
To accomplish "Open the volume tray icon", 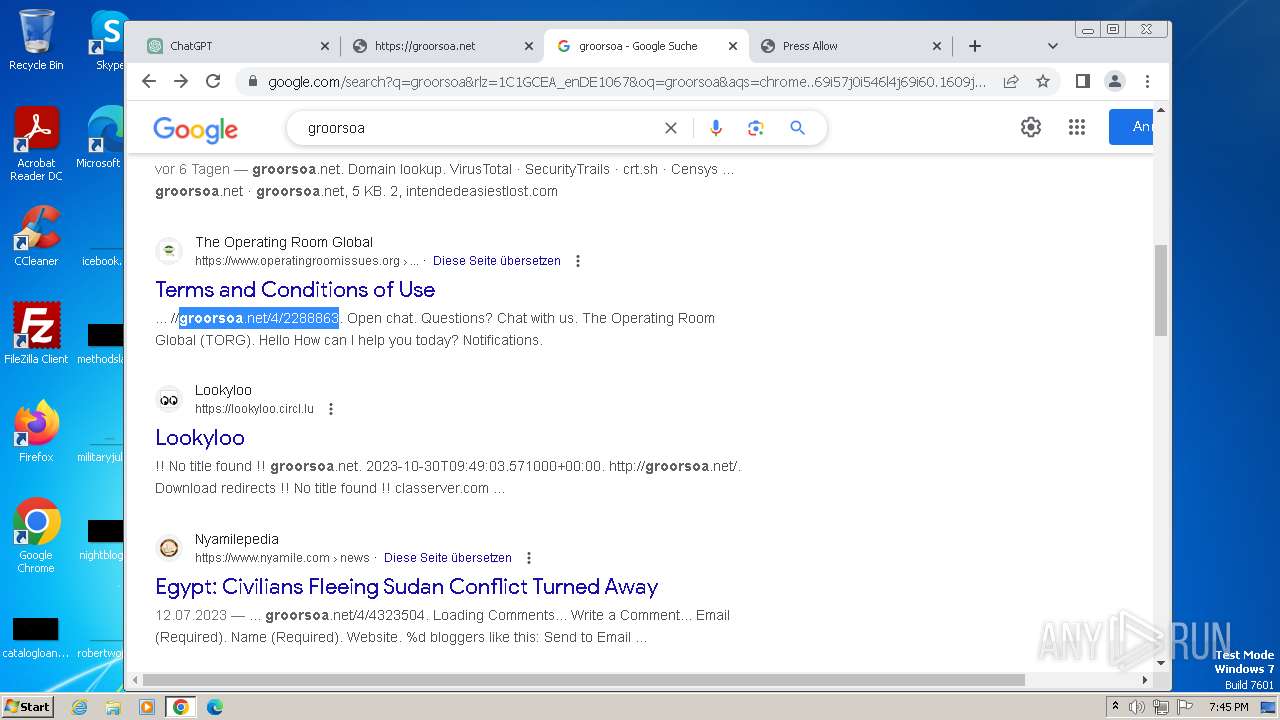I will tap(1137, 707).
